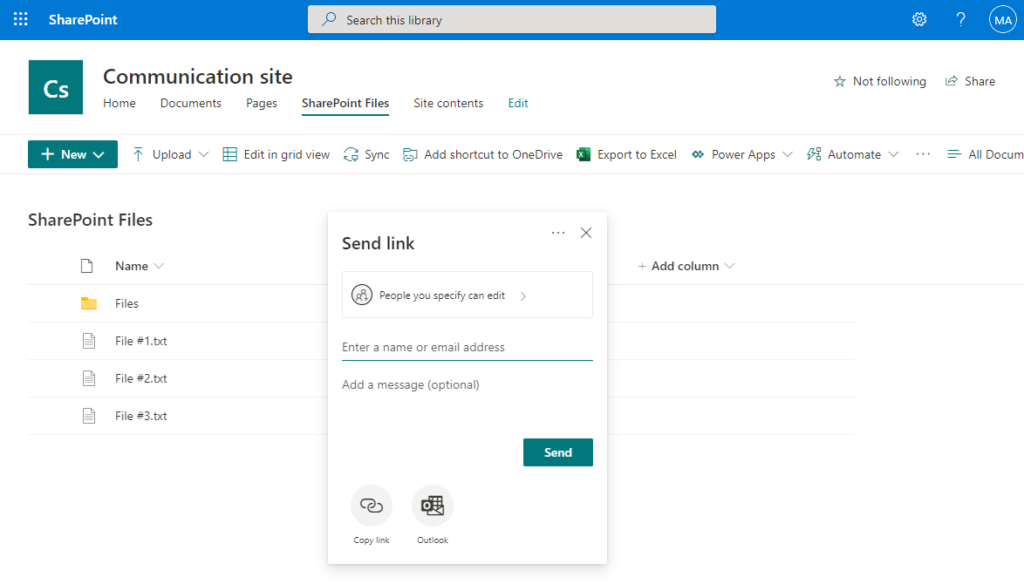Open File #3.txt name
The image size is (1024, 584).
(141, 416)
